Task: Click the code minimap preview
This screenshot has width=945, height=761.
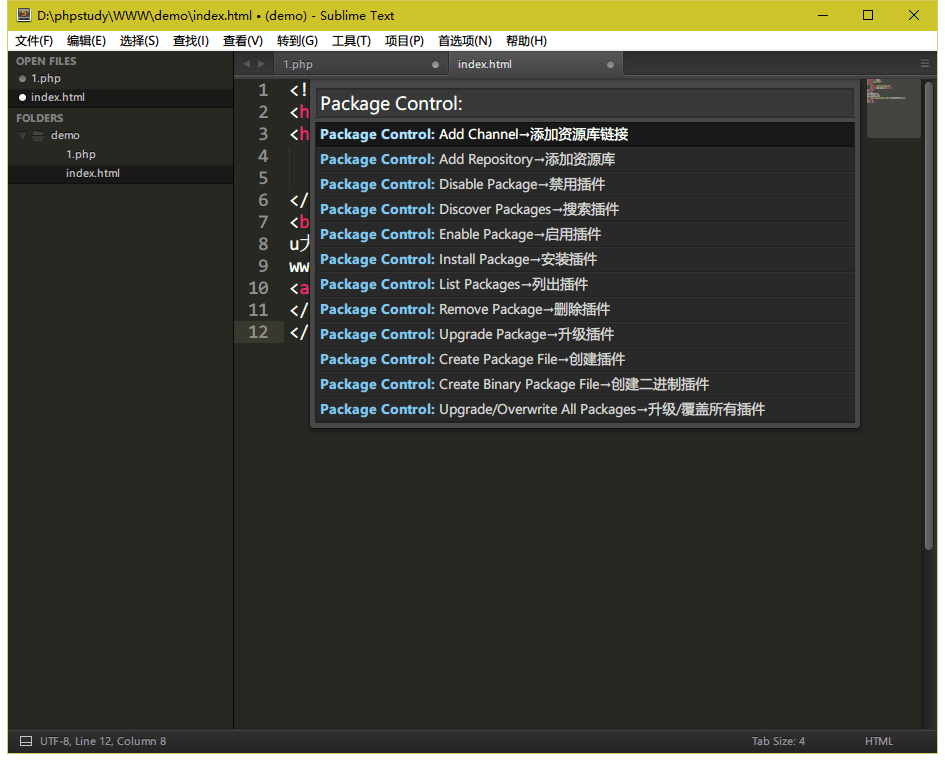Action: tap(893, 107)
